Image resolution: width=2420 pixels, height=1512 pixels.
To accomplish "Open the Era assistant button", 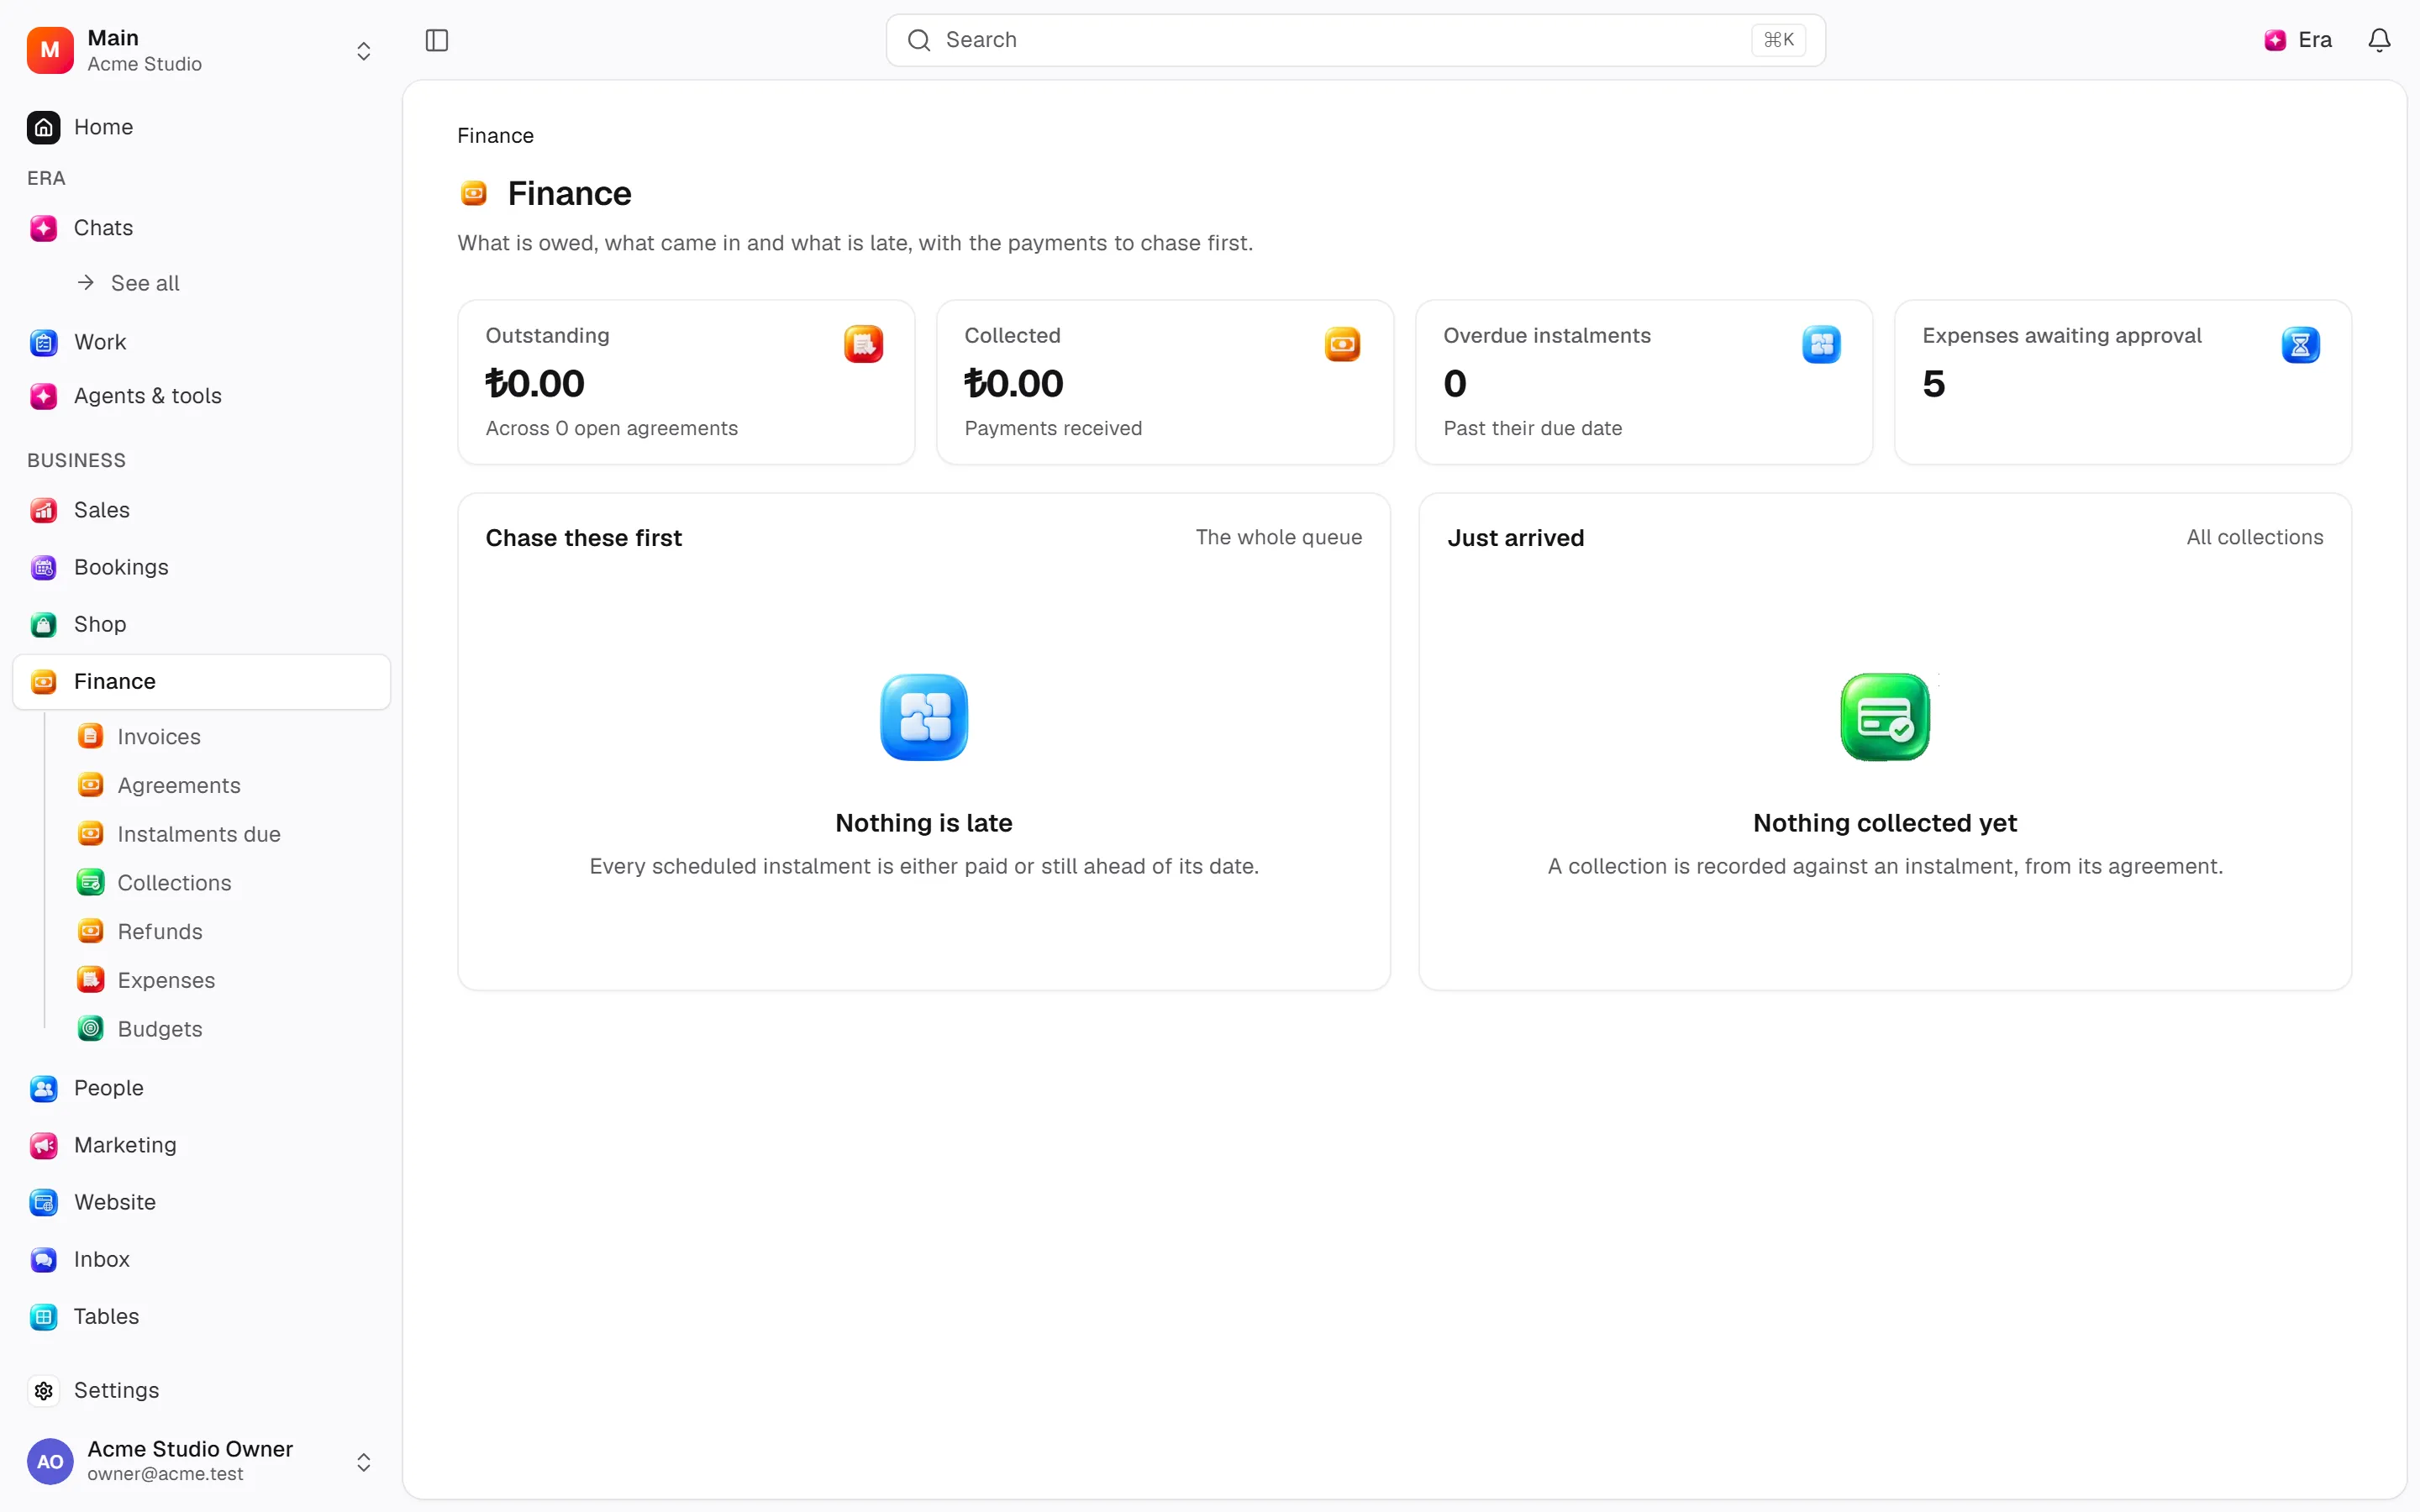I will click(2298, 40).
